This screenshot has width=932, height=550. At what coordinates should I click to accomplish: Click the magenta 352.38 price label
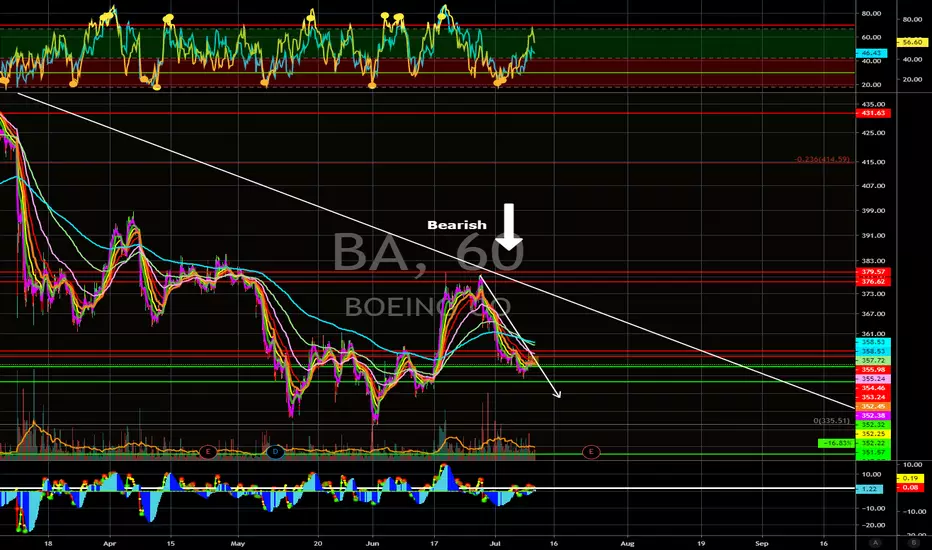[x=873, y=416]
